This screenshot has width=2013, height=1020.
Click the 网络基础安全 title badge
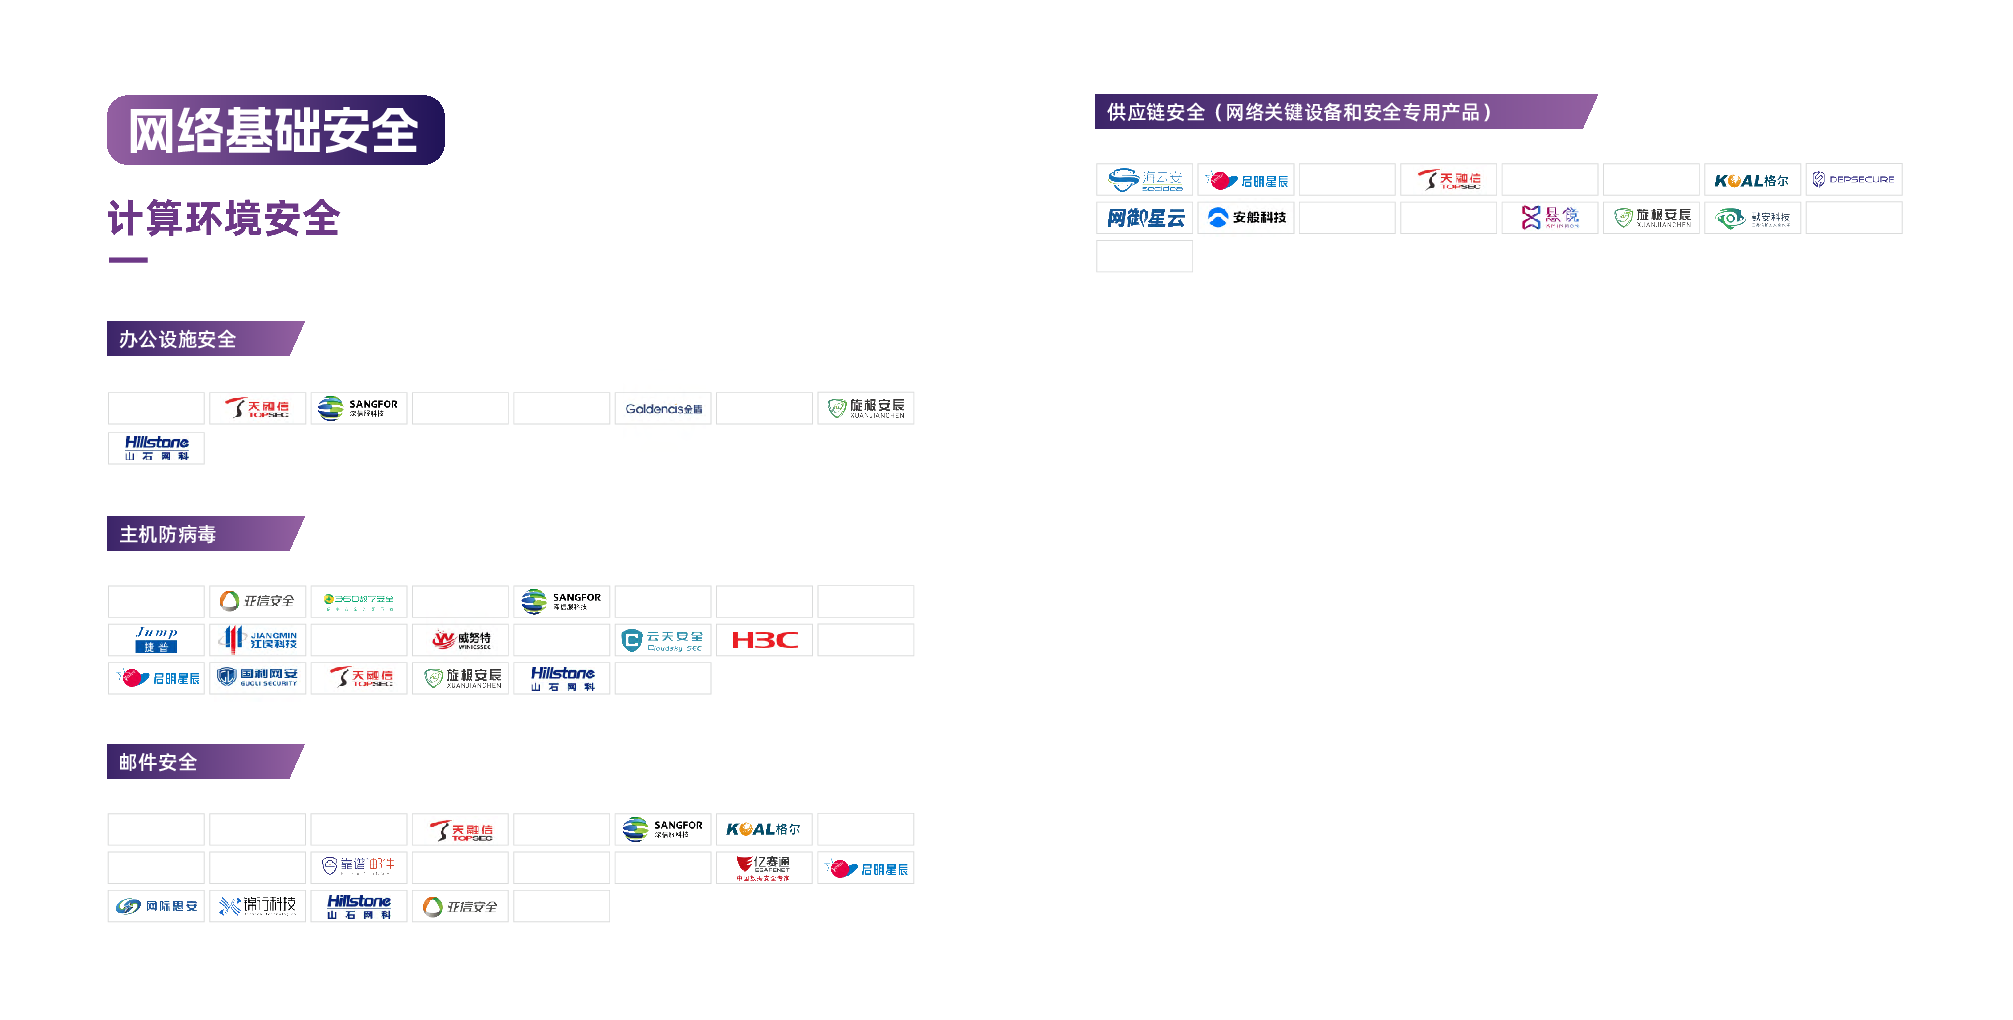coord(276,130)
